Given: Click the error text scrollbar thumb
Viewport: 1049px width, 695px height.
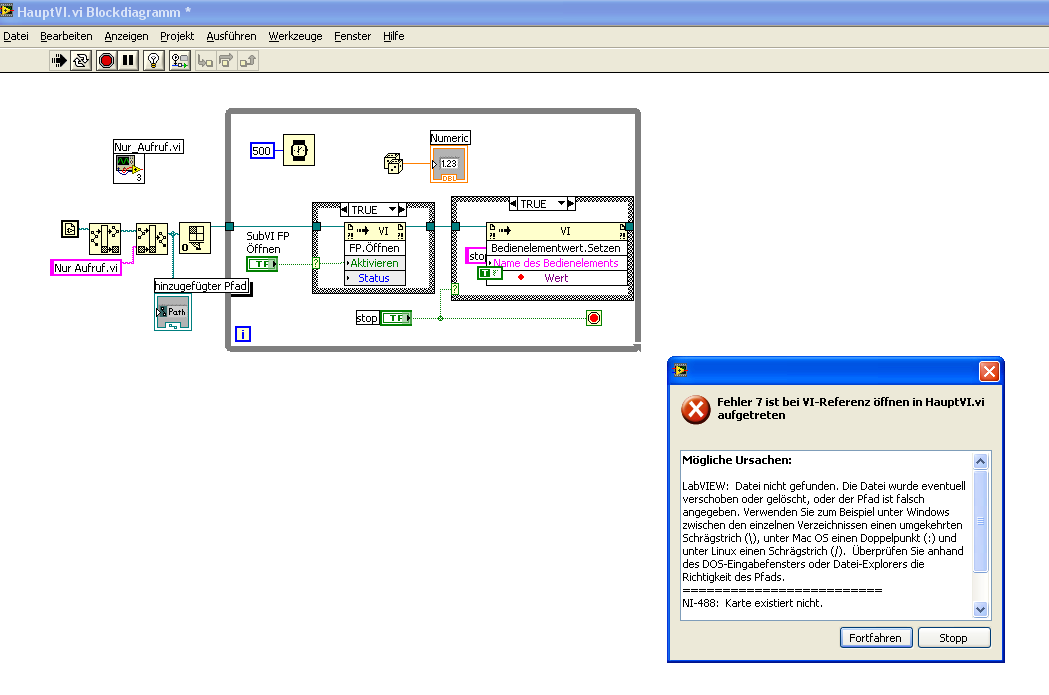Looking at the screenshot, I should pyautogui.click(x=980, y=521).
